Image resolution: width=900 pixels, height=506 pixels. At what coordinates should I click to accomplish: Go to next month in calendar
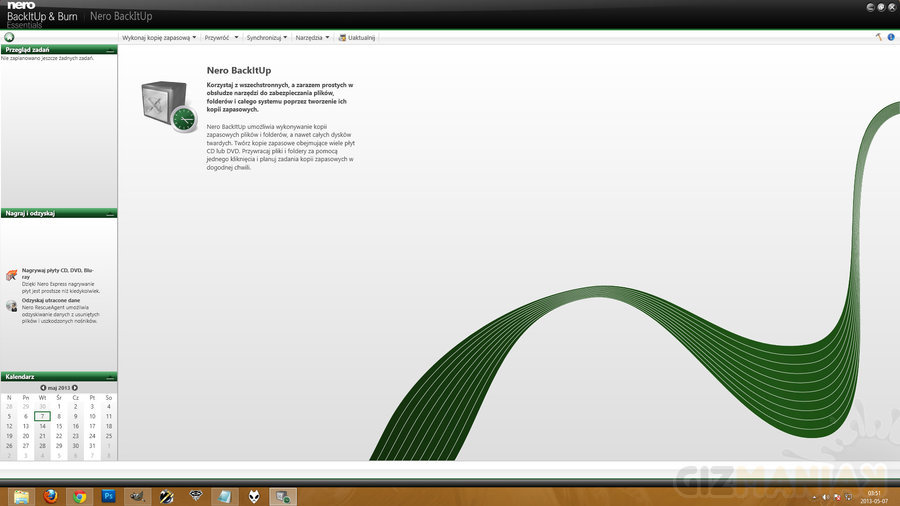point(75,387)
